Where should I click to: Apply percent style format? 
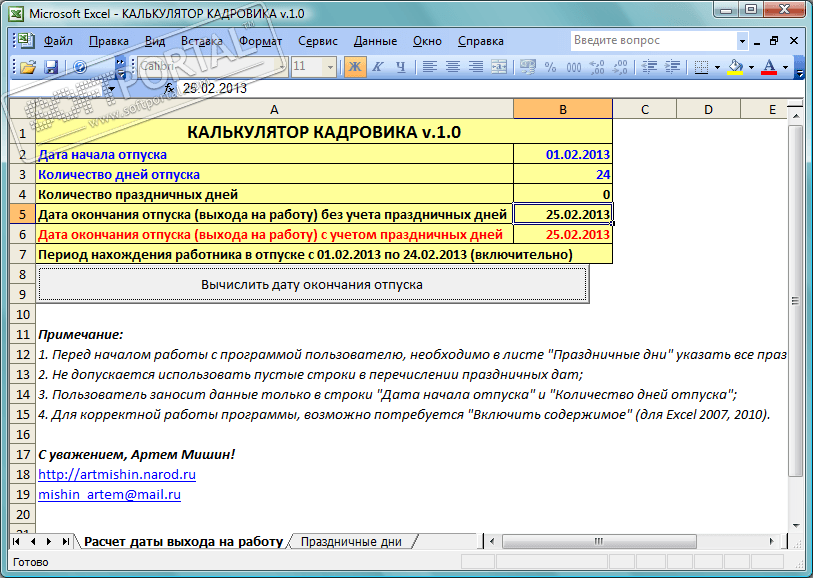(550, 67)
